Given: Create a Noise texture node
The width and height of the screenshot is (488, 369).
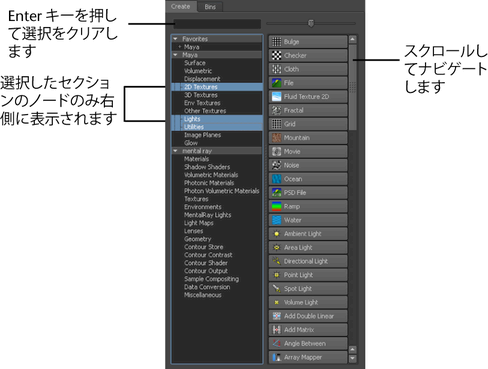Looking at the screenshot, I should (308, 165).
